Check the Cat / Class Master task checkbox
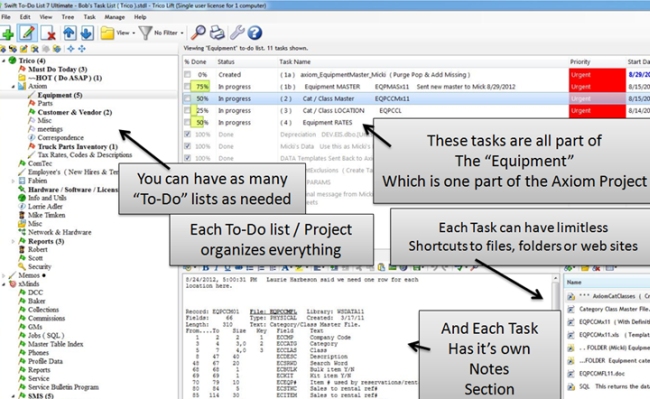 click(187, 99)
